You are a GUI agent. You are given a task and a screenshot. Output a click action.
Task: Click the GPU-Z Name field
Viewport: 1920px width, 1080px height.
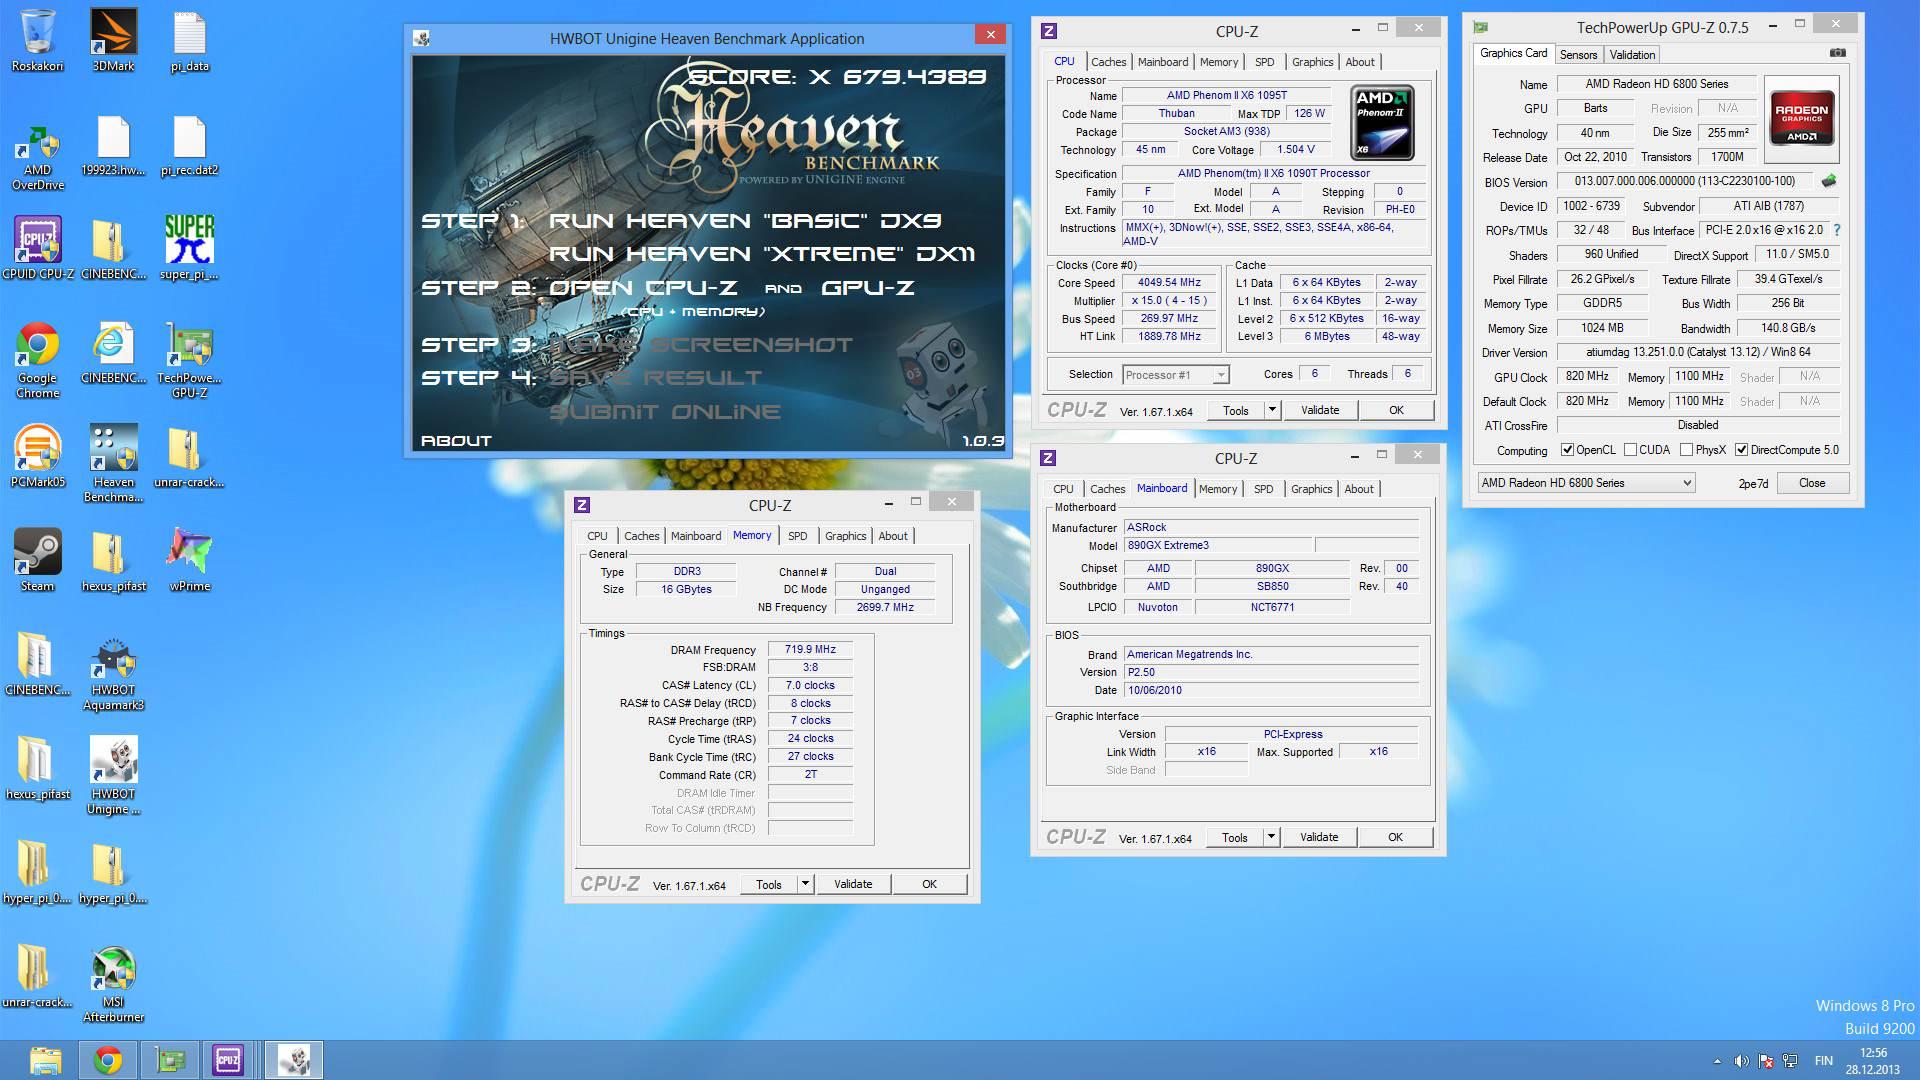[1656, 84]
